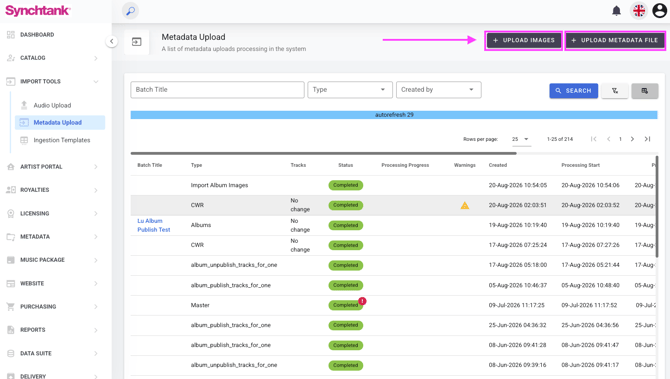Clear filters using the filter-off button

(x=615, y=91)
